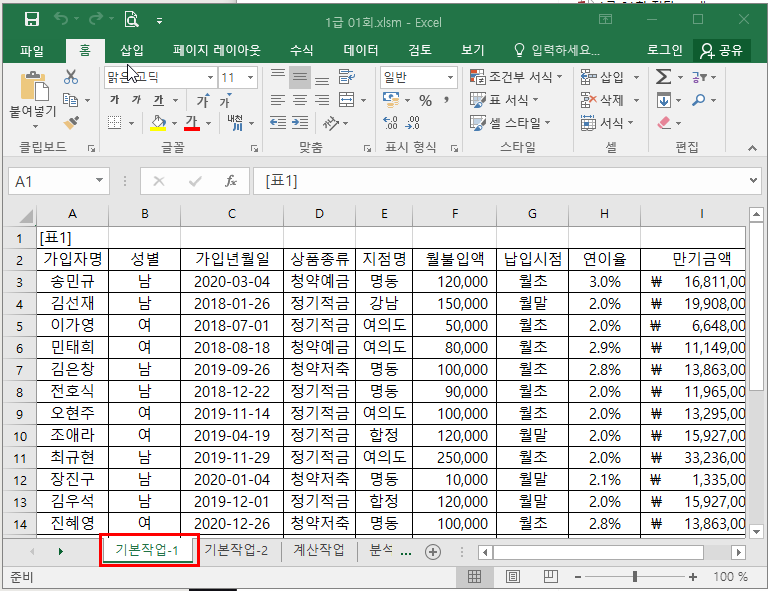Toggle Page Break Preview view in status bar
Viewport: 768px width, 591px height.
click(547, 577)
